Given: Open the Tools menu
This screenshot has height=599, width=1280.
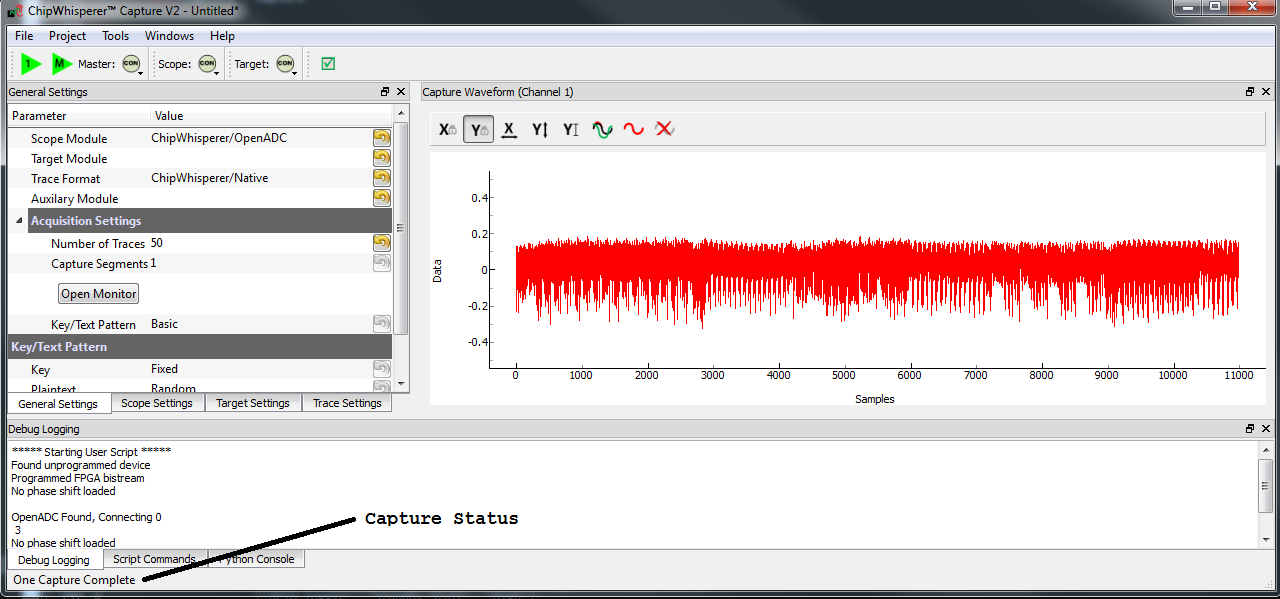Looking at the screenshot, I should 115,36.
